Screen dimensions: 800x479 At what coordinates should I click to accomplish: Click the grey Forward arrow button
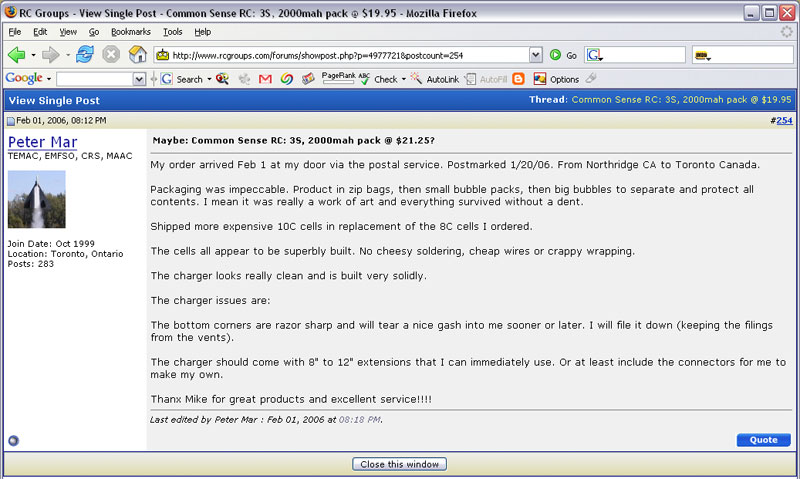coord(51,55)
